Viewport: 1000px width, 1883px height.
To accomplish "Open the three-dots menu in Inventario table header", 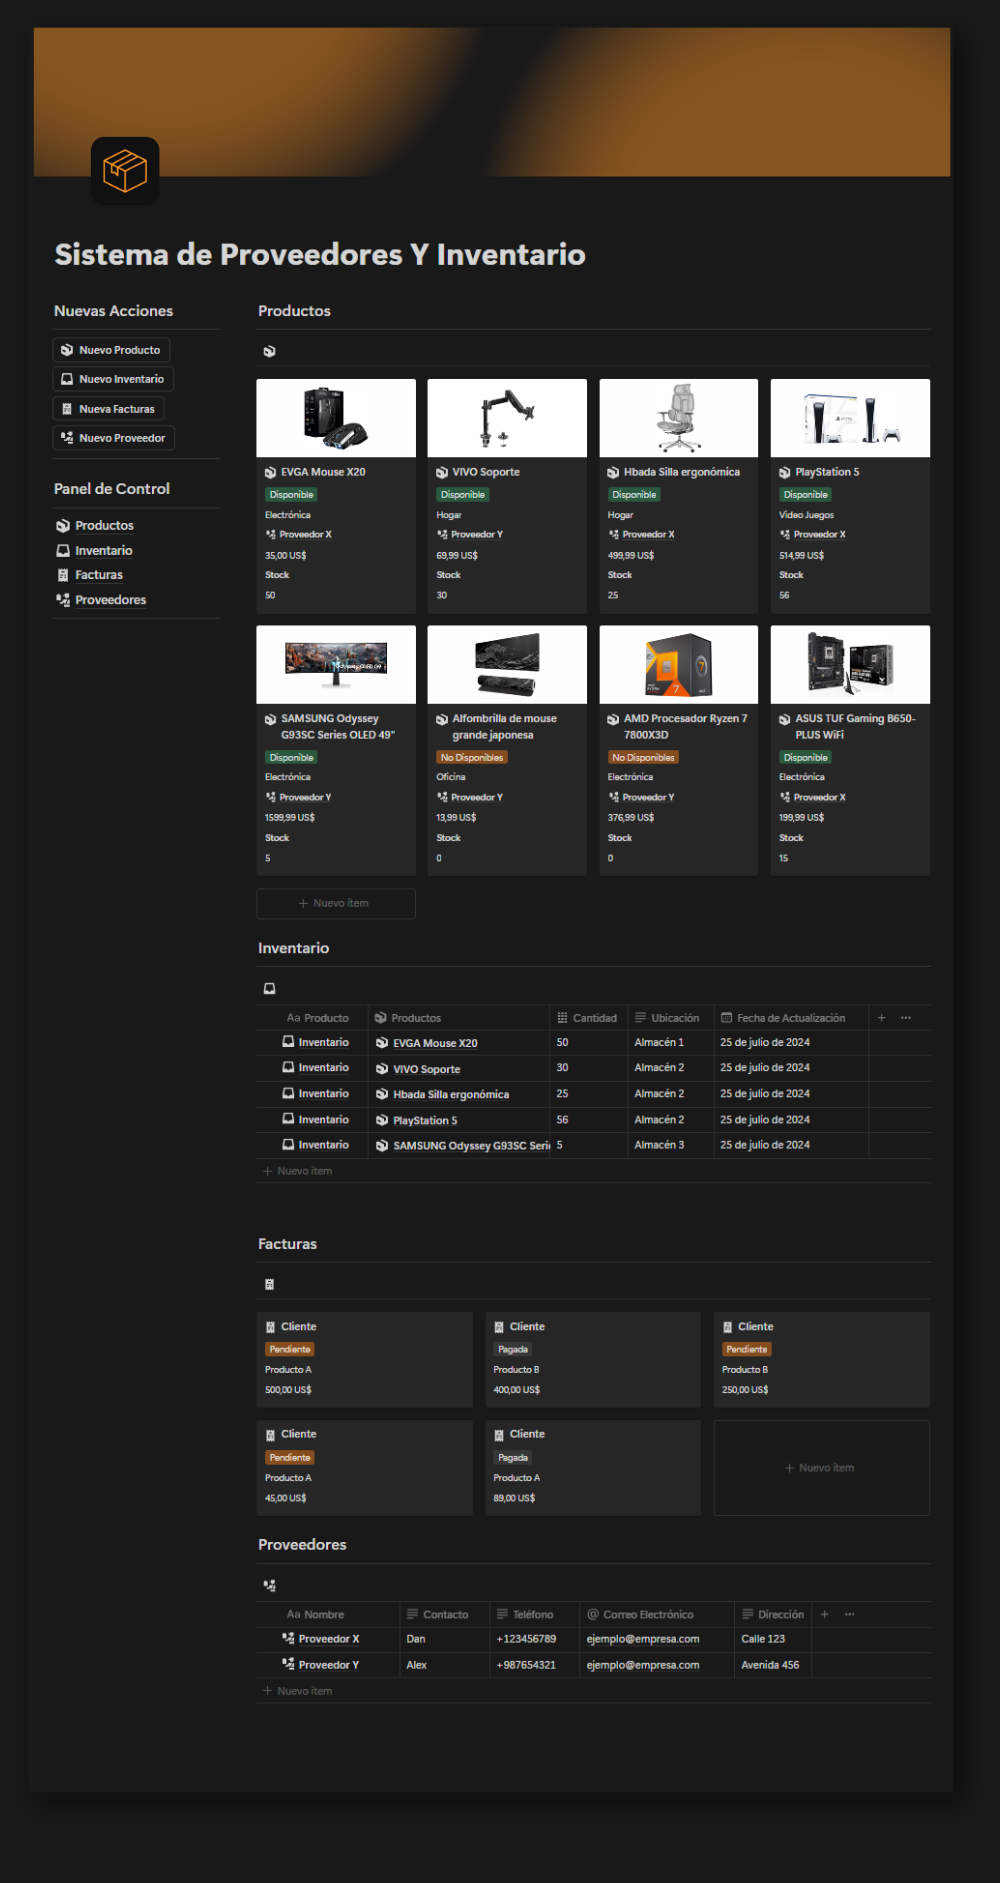I will (906, 1018).
